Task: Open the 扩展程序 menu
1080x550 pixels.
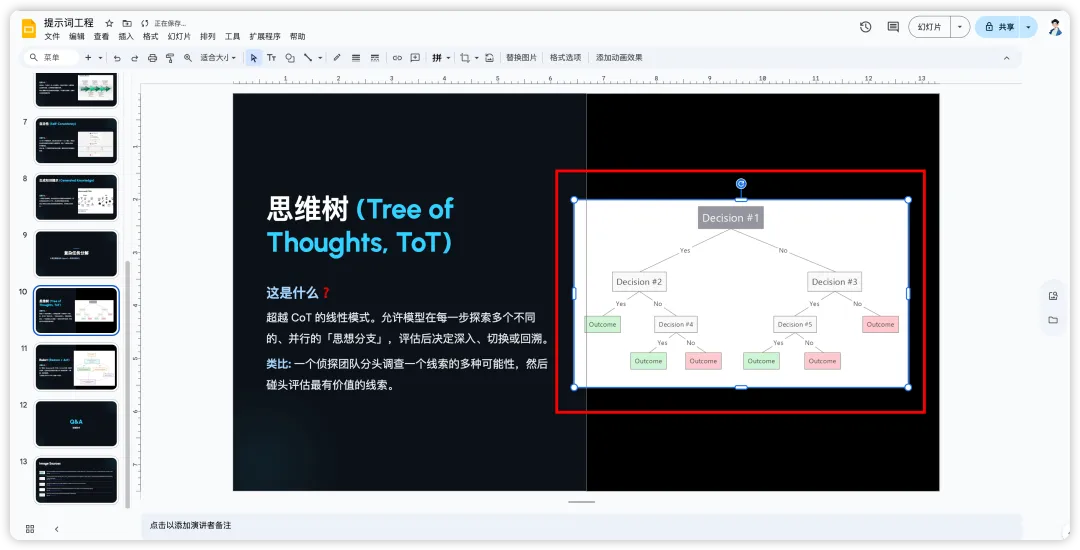Action: (x=265, y=36)
